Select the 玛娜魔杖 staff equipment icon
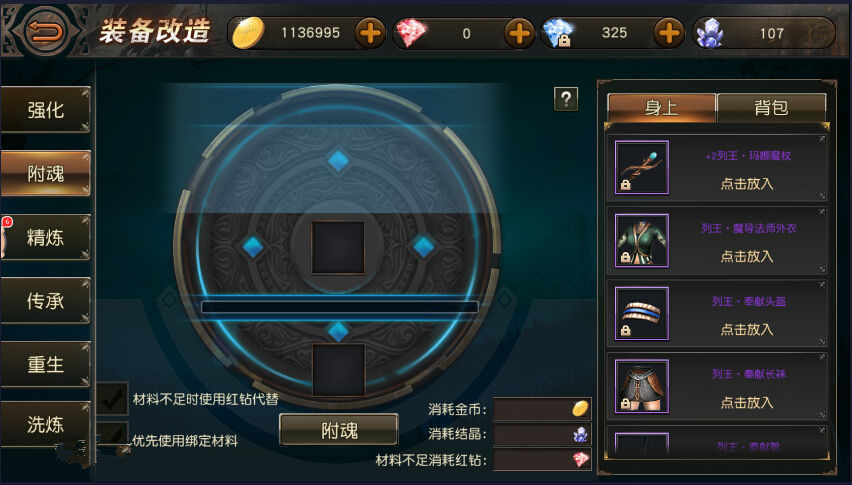Image resolution: width=852 pixels, height=485 pixels. pyautogui.click(x=642, y=167)
